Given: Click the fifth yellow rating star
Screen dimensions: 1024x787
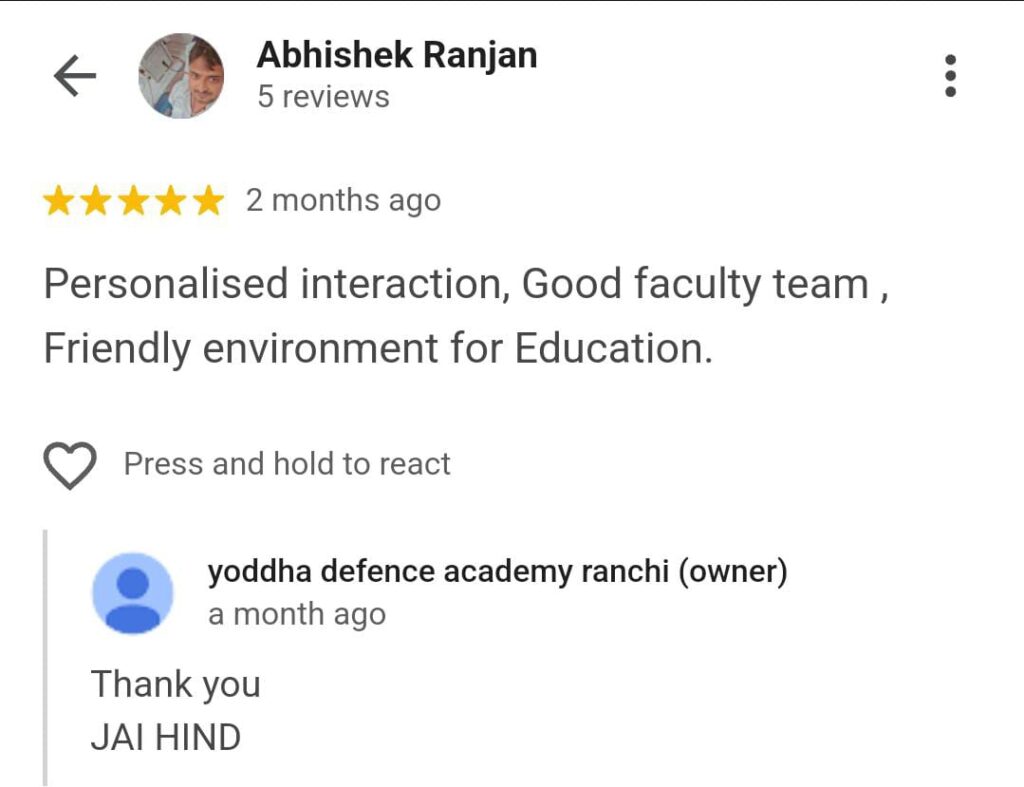Looking at the screenshot, I should point(208,202).
